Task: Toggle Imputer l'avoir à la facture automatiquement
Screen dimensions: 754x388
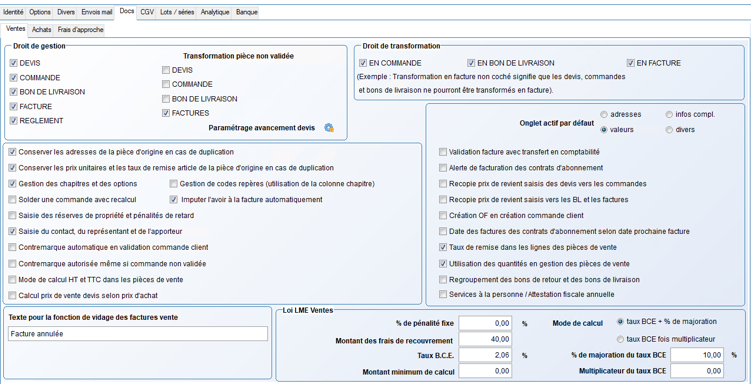Action: coord(174,200)
